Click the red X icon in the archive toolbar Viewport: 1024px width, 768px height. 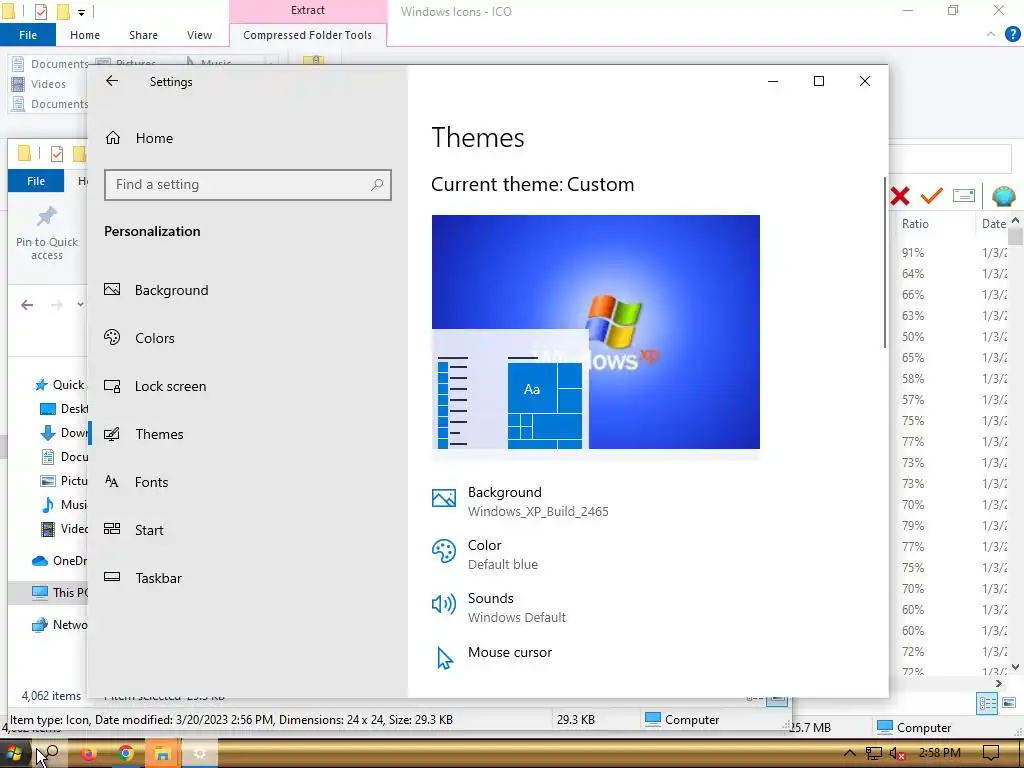click(900, 196)
